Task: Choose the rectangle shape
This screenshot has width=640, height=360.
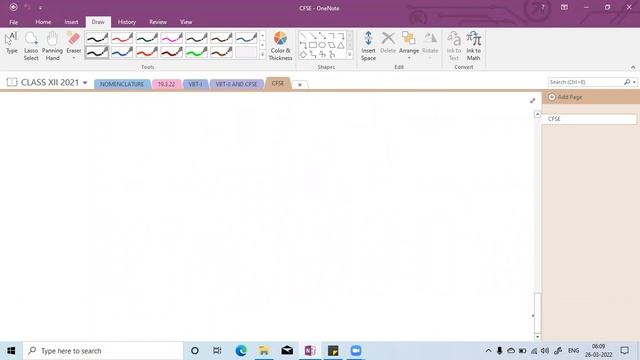Action: point(313,45)
